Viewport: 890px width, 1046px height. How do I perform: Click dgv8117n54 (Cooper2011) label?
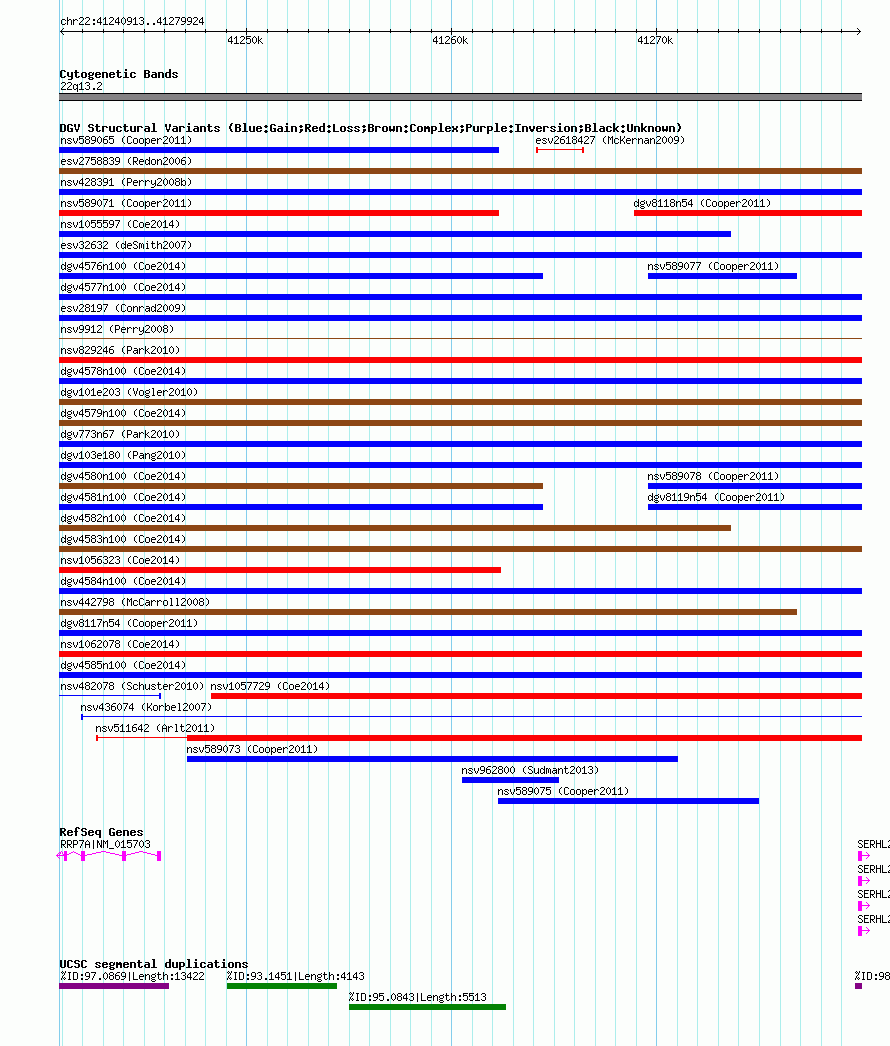tap(129, 624)
